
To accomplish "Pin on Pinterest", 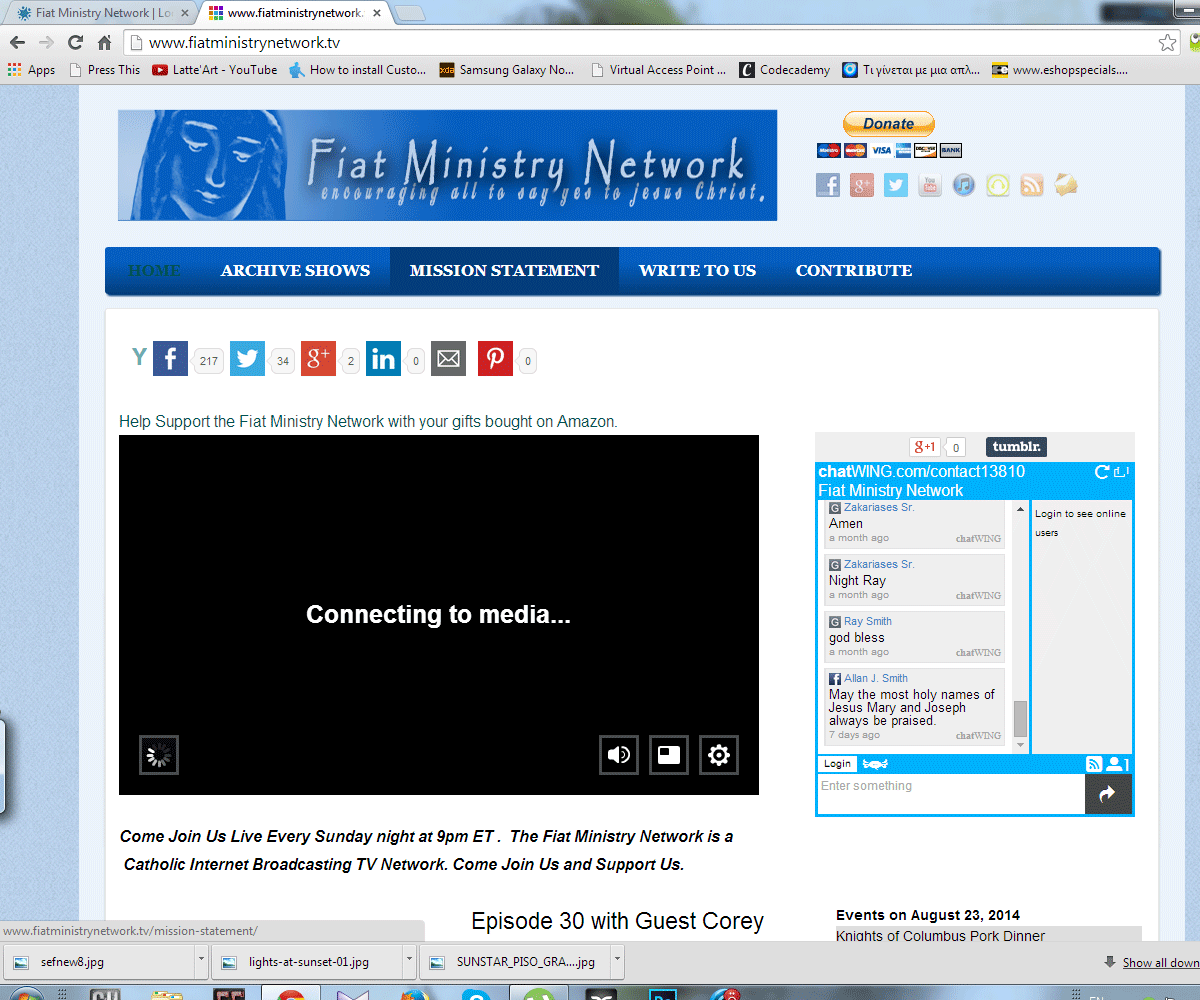I will pyautogui.click(x=495, y=359).
